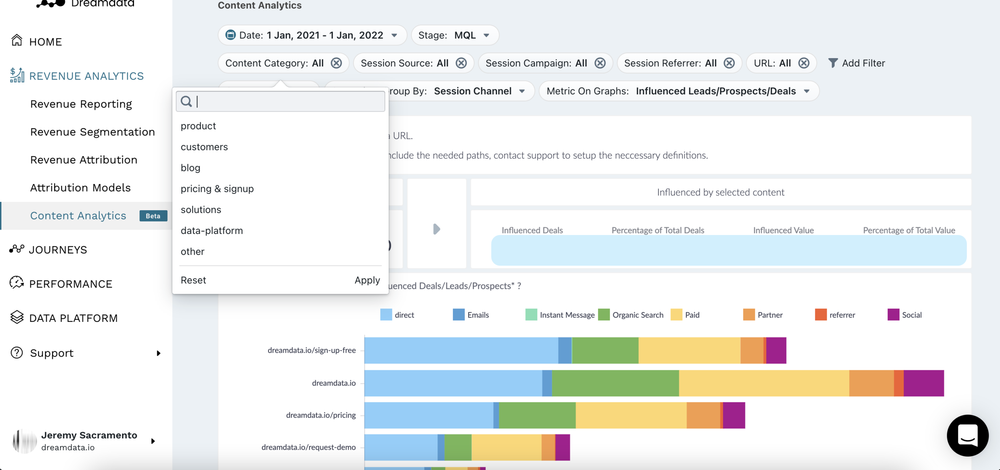The image size is (1000, 470).
Task: Expand the Support submenu arrow
Action: 158,353
